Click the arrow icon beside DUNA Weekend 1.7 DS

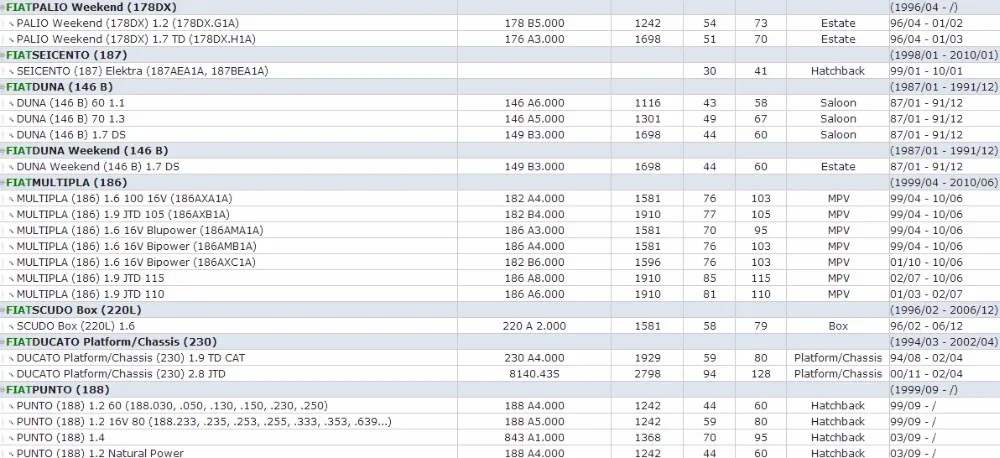[x=11, y=167]
